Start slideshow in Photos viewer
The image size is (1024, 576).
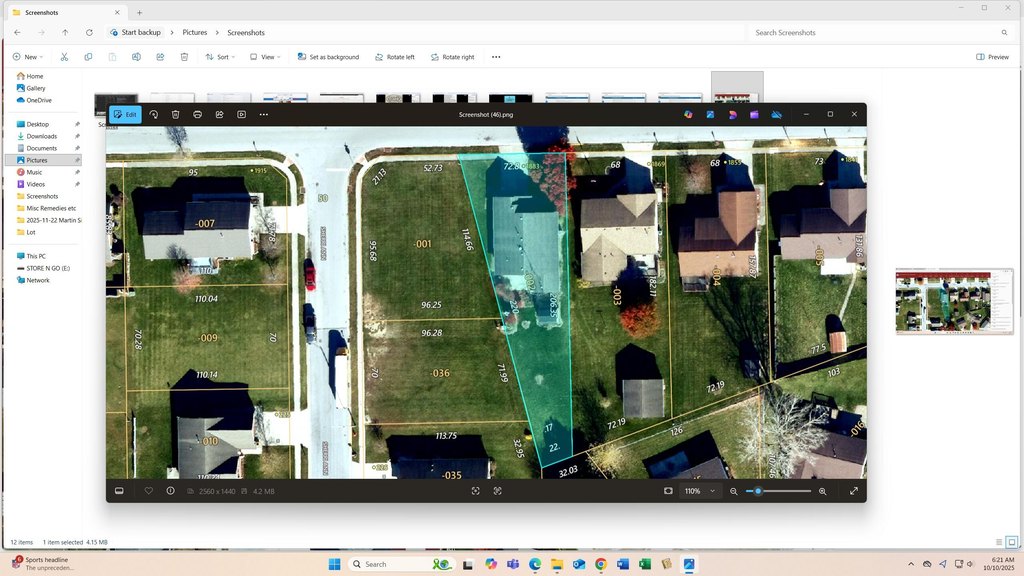[x=241, y=115]
